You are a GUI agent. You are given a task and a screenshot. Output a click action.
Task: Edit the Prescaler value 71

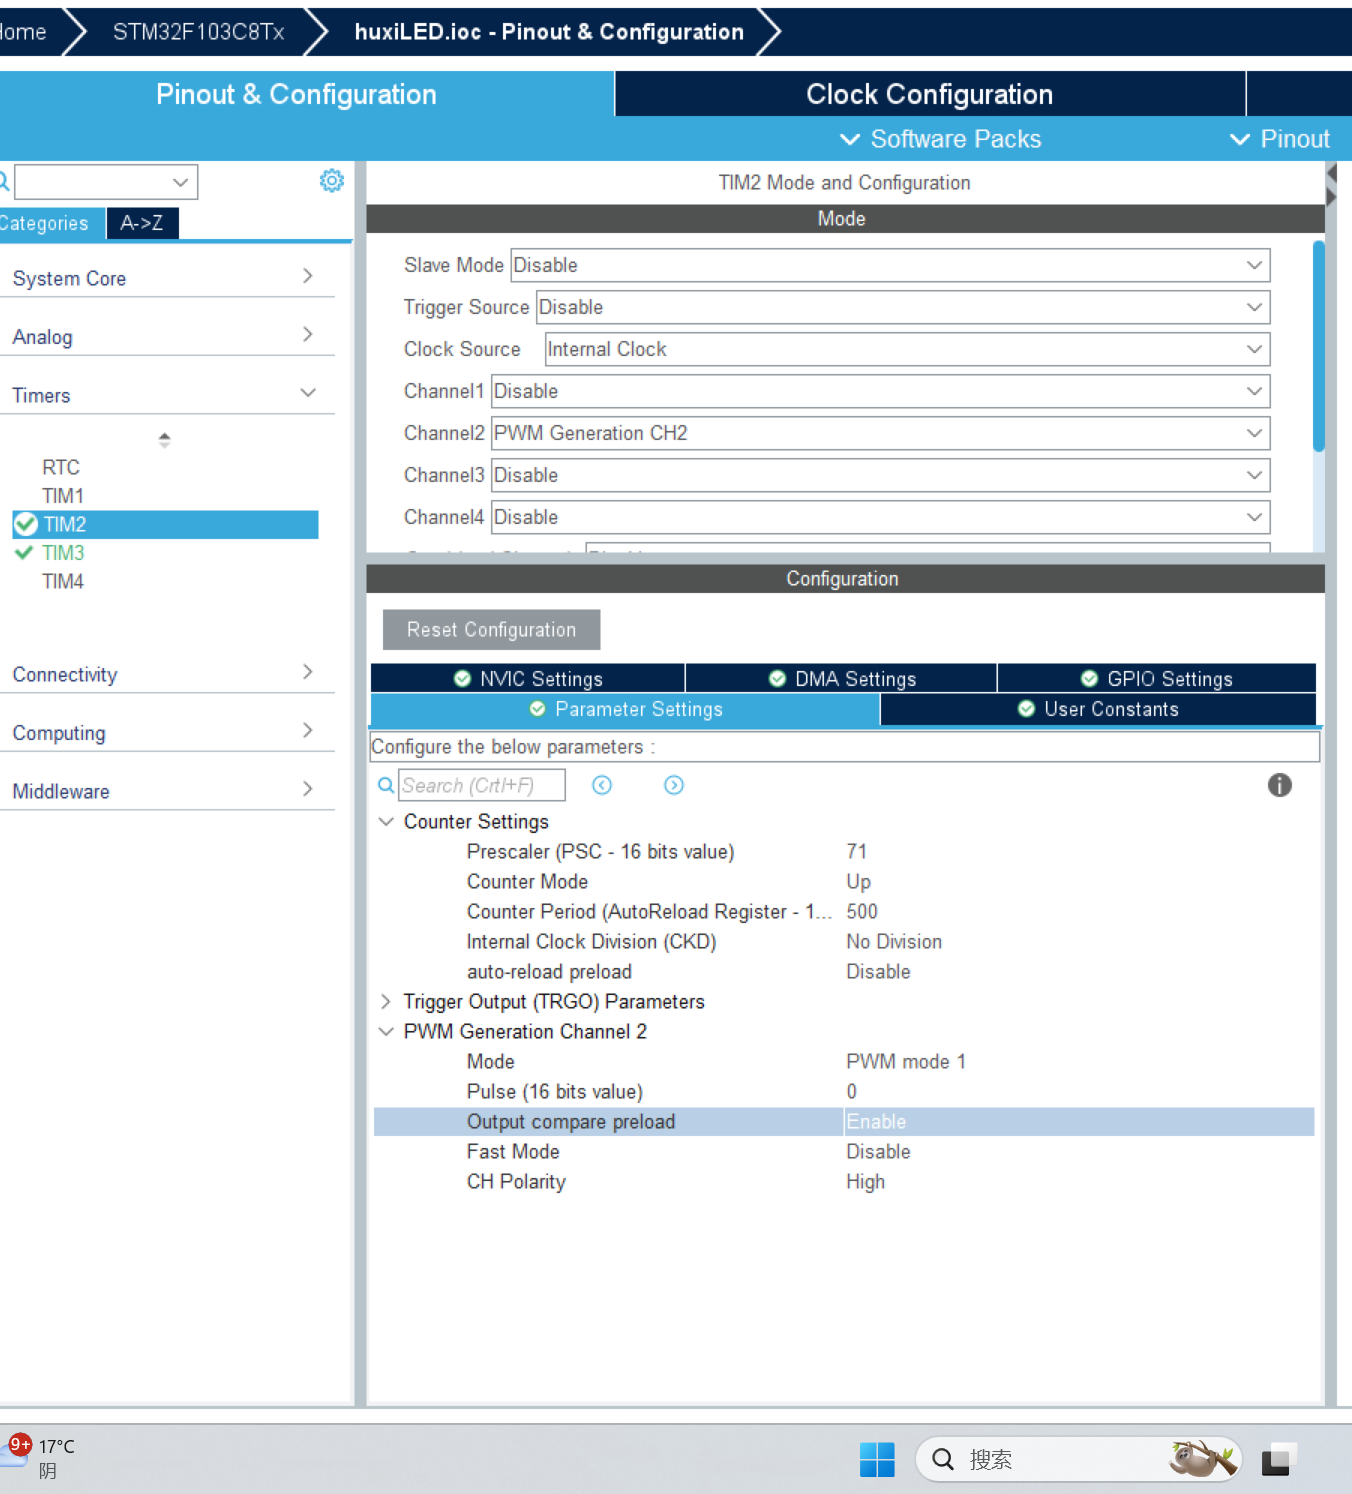point(857,851)
